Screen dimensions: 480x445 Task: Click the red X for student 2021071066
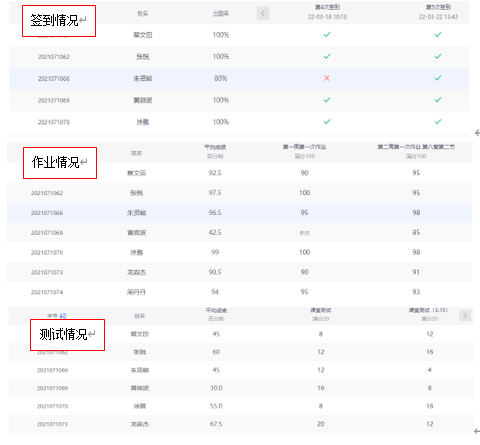(327, 78)
